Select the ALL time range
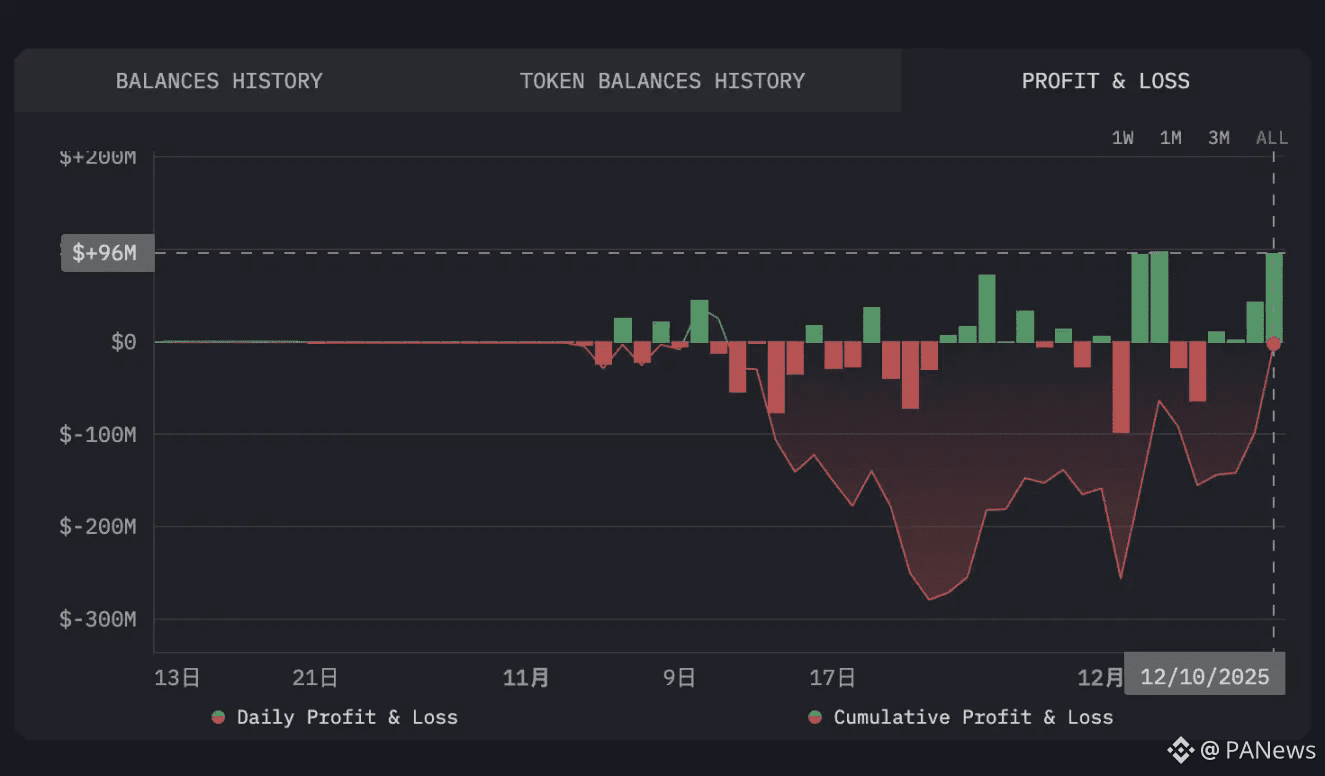 tap(1272, 138)
